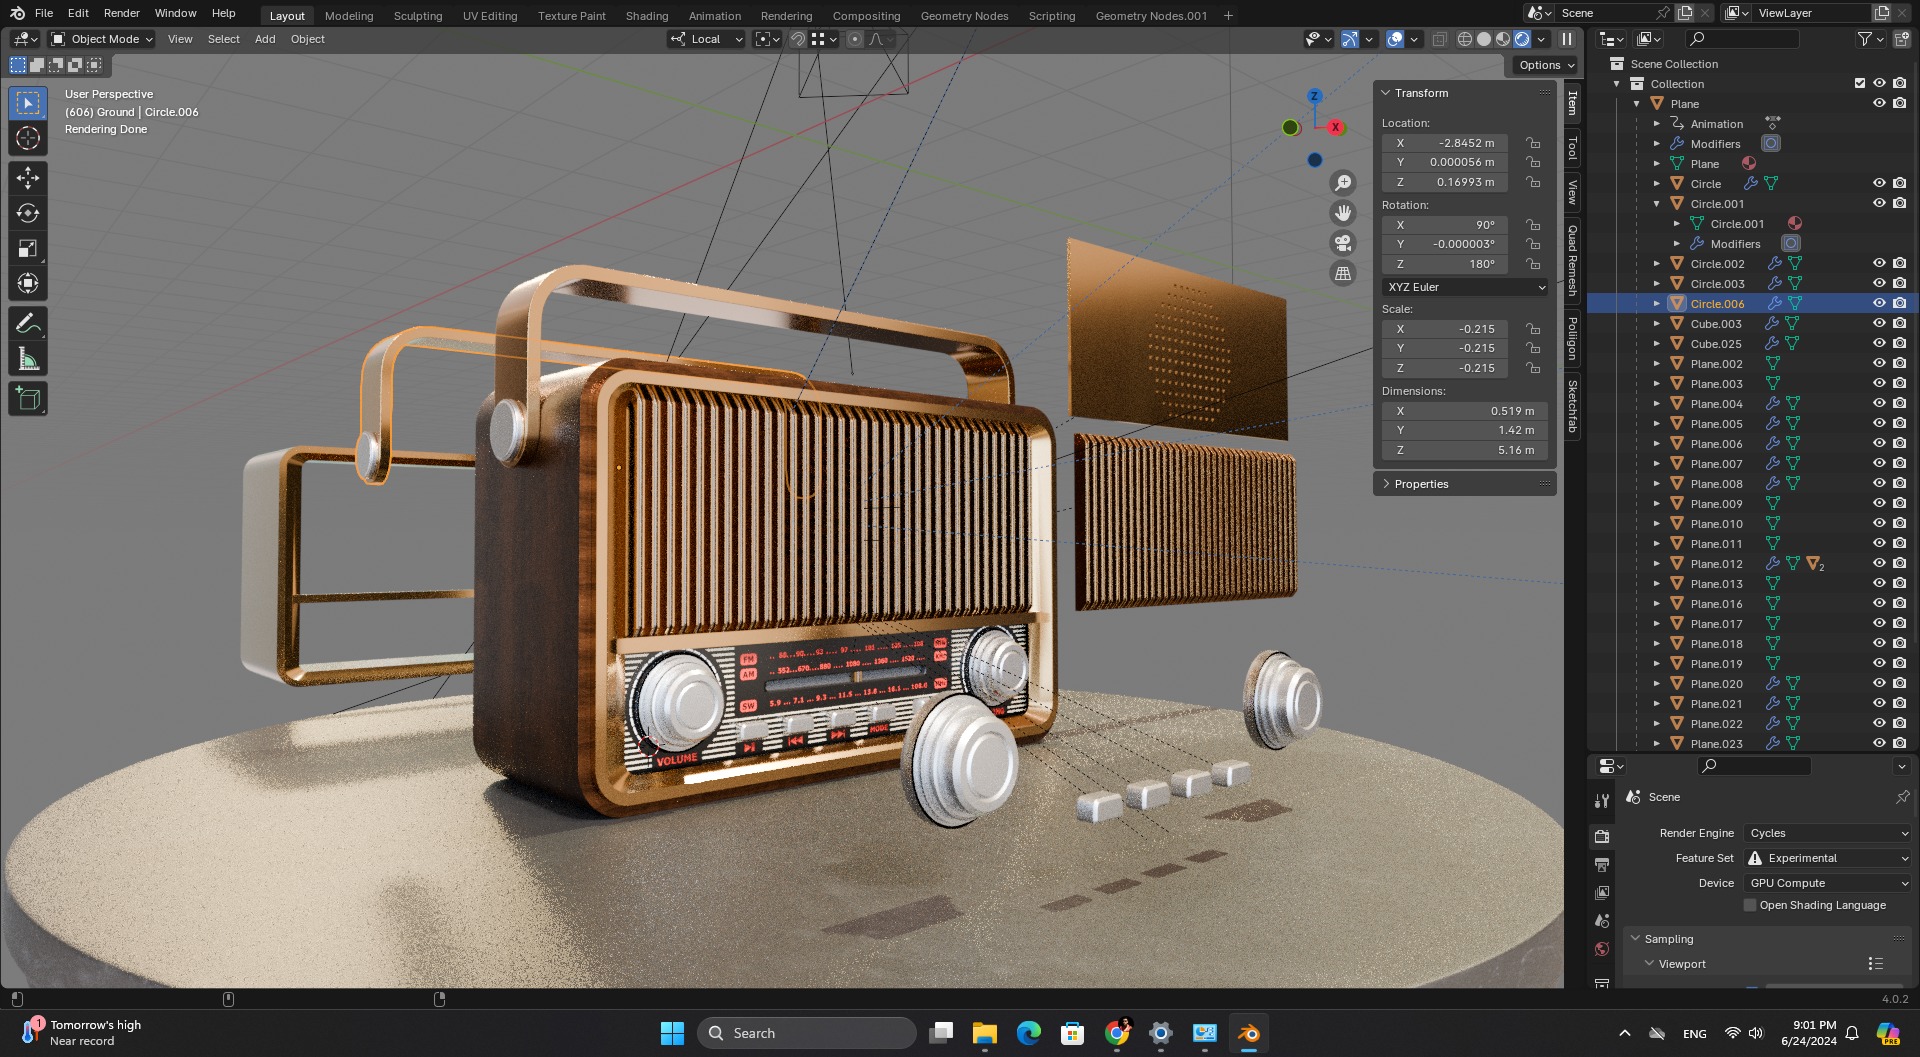Open Device GPU Compute dropdown

coord(1828,883)
